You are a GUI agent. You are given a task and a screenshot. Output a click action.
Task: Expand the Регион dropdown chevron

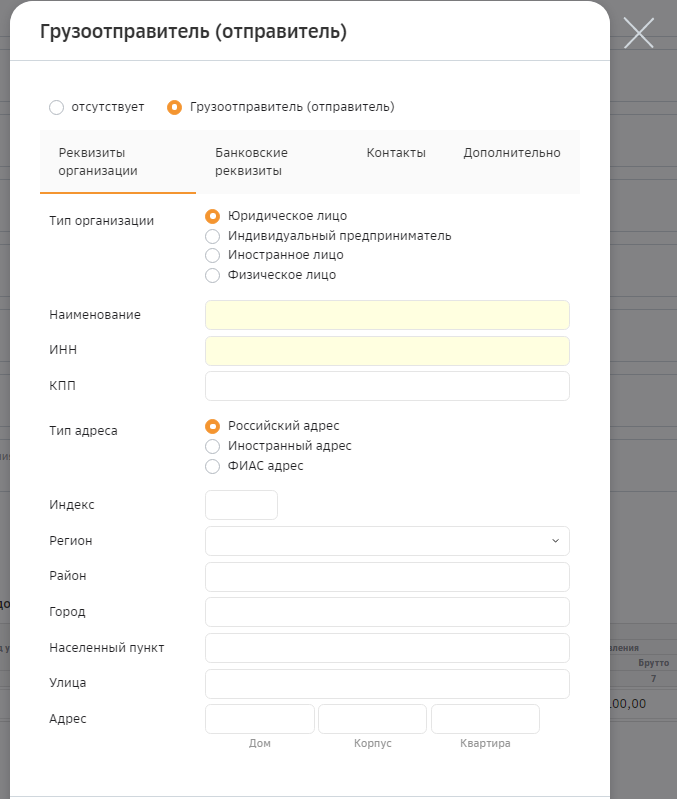coord(555,541)
